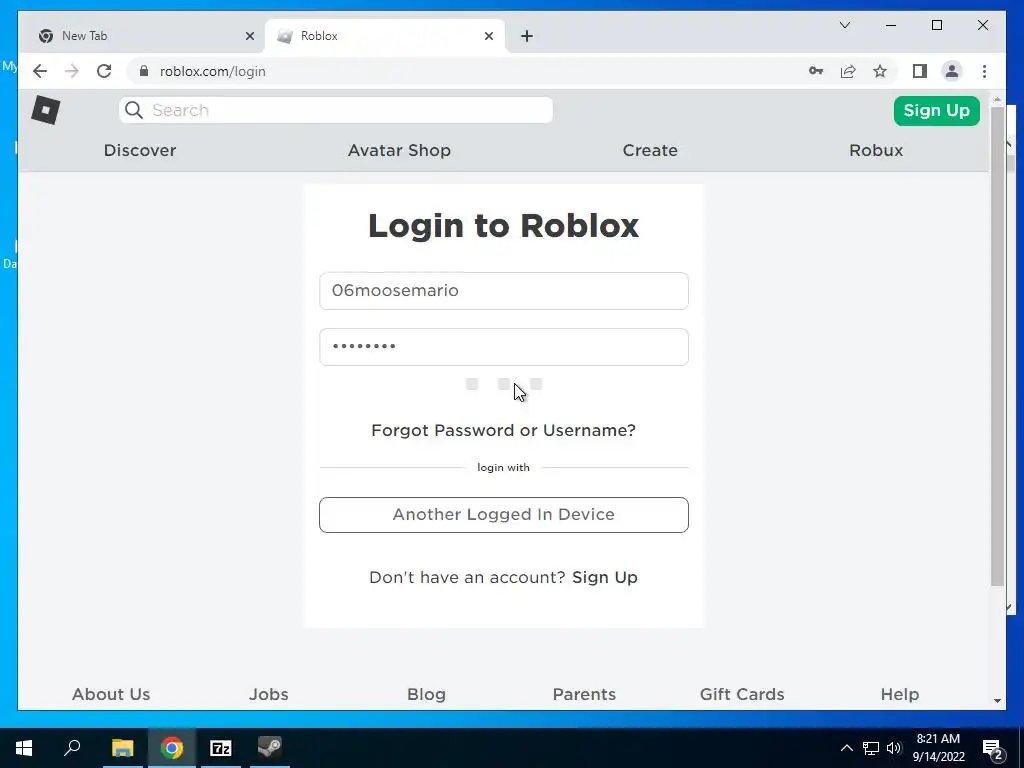
Task: Click the address bar URL roblox.com/login
Action: (x=213, y=71)
